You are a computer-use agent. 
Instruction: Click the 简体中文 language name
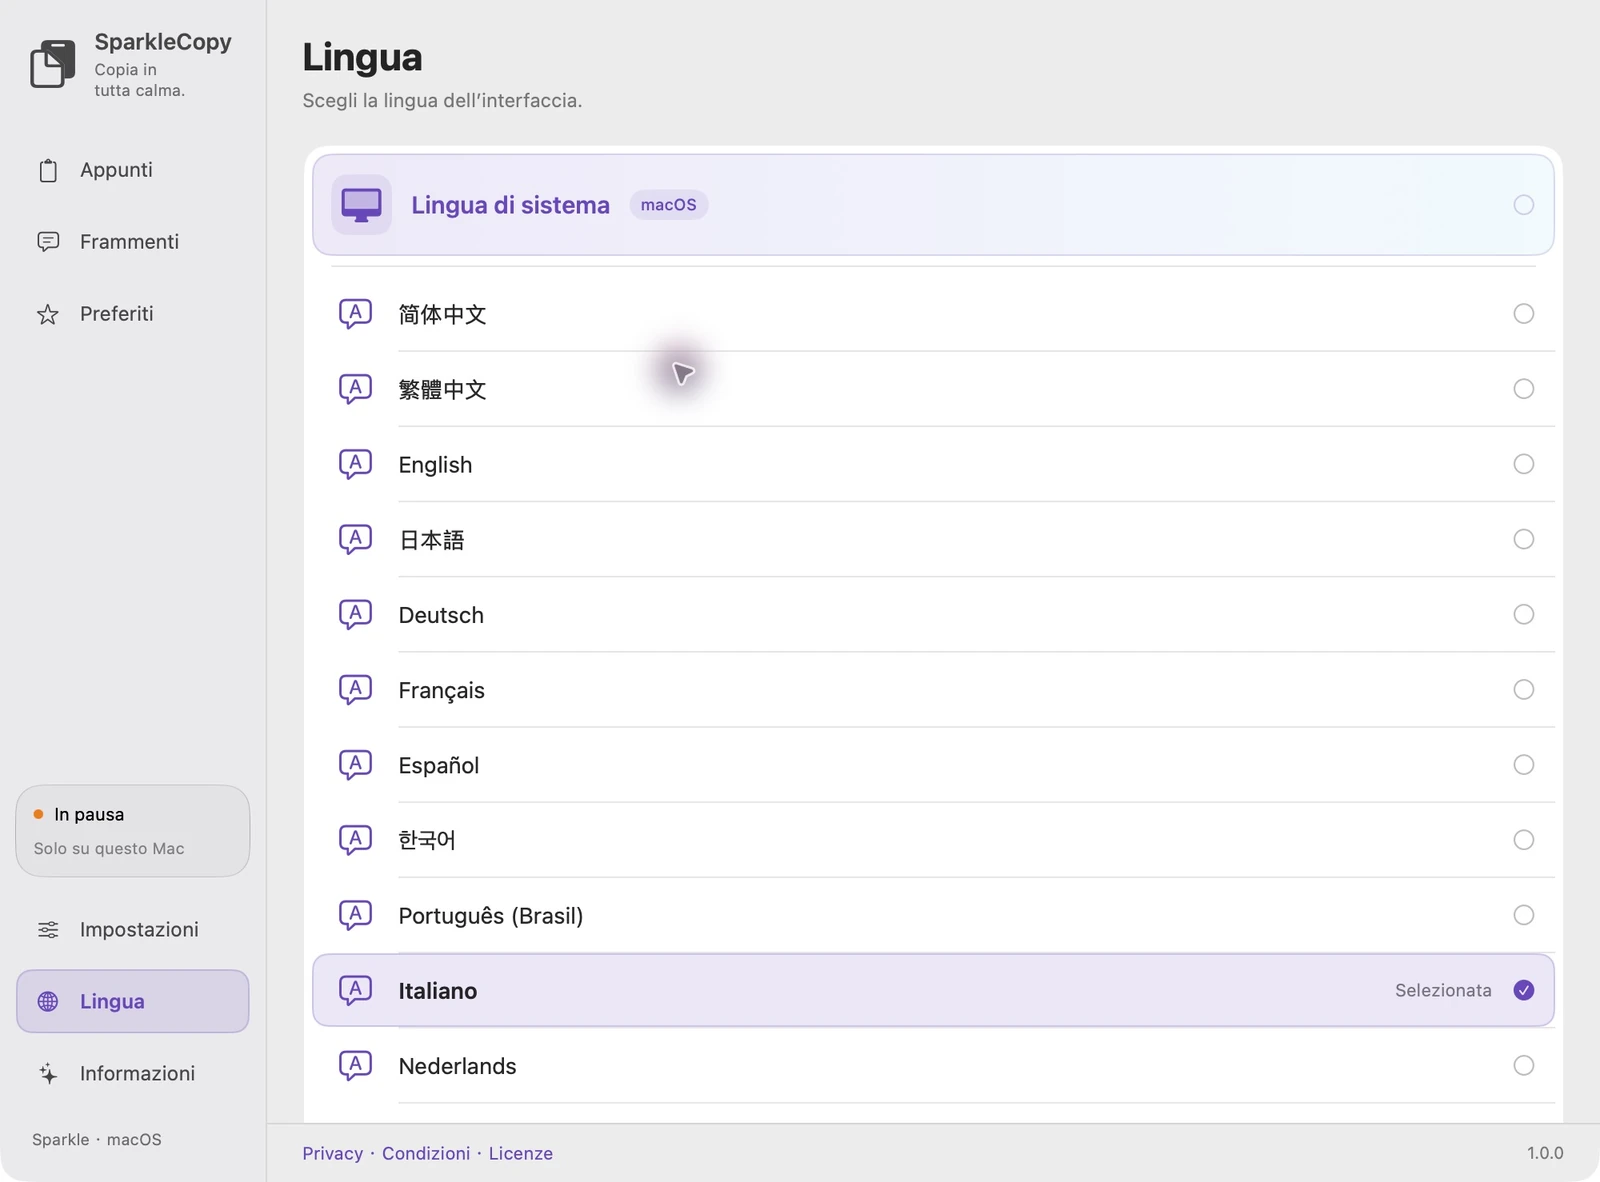tap(442, 314)
